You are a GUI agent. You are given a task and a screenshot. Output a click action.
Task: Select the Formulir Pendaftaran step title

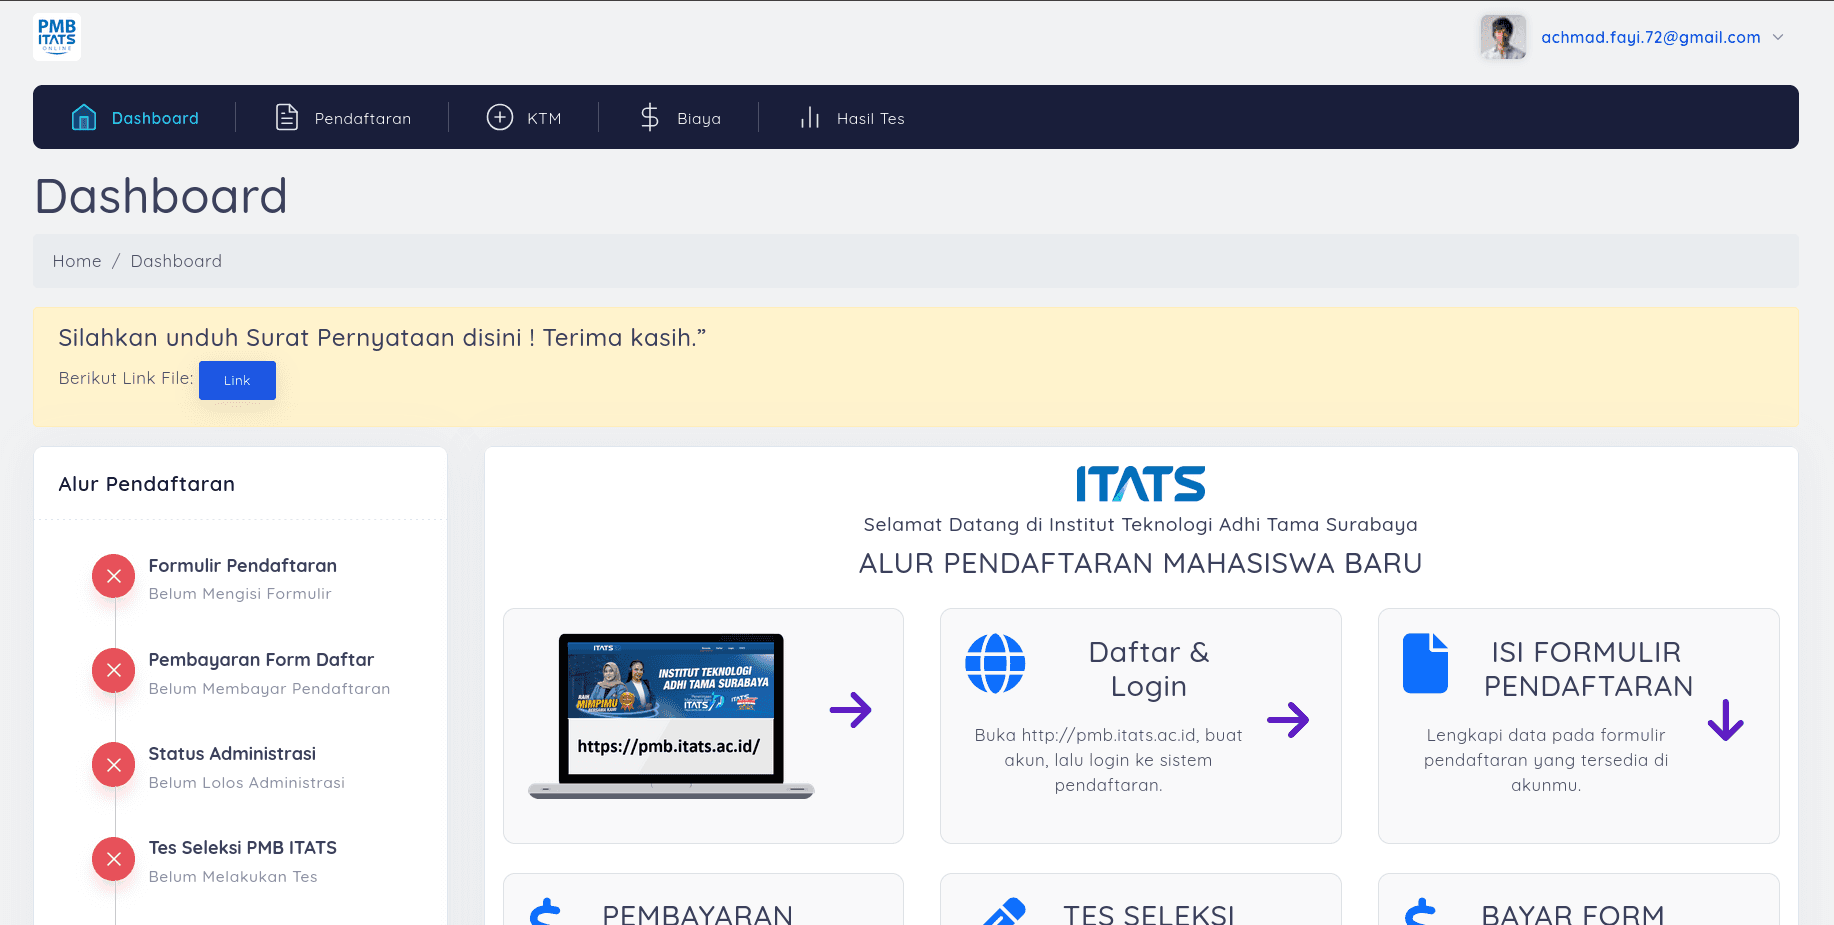coord(243,566)
